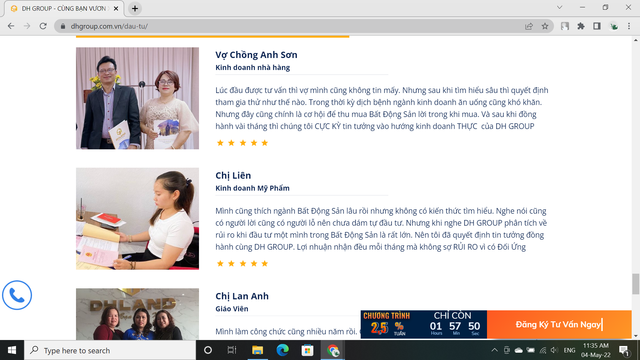Image resolution: width=640 pixels, height=360 pixels.
Task: Open Chrome three-dot menu
Action: [629, 26]
